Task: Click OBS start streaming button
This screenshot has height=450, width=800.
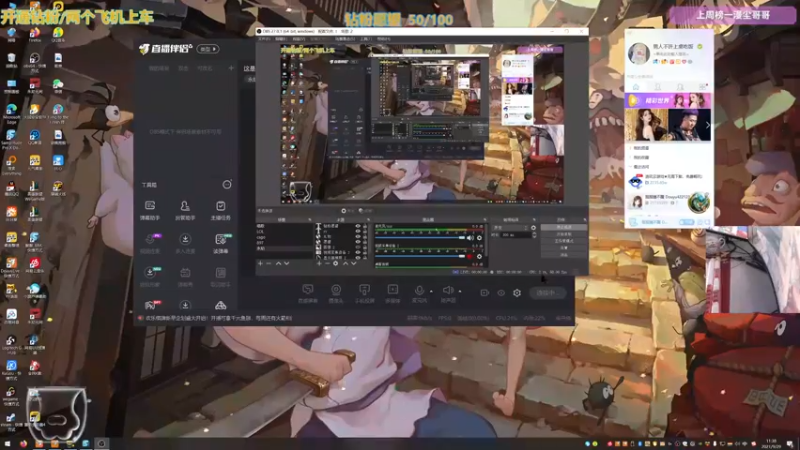Action: pos(564,227)
